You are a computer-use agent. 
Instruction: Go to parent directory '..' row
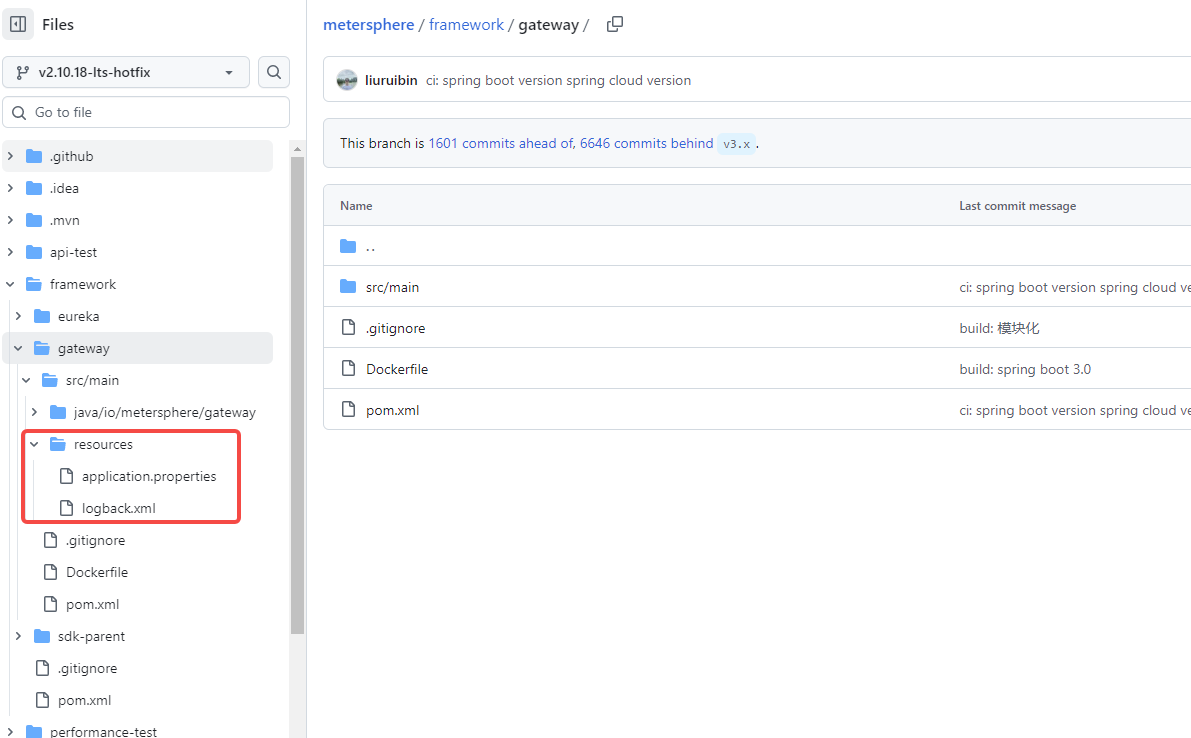(370, 246)
